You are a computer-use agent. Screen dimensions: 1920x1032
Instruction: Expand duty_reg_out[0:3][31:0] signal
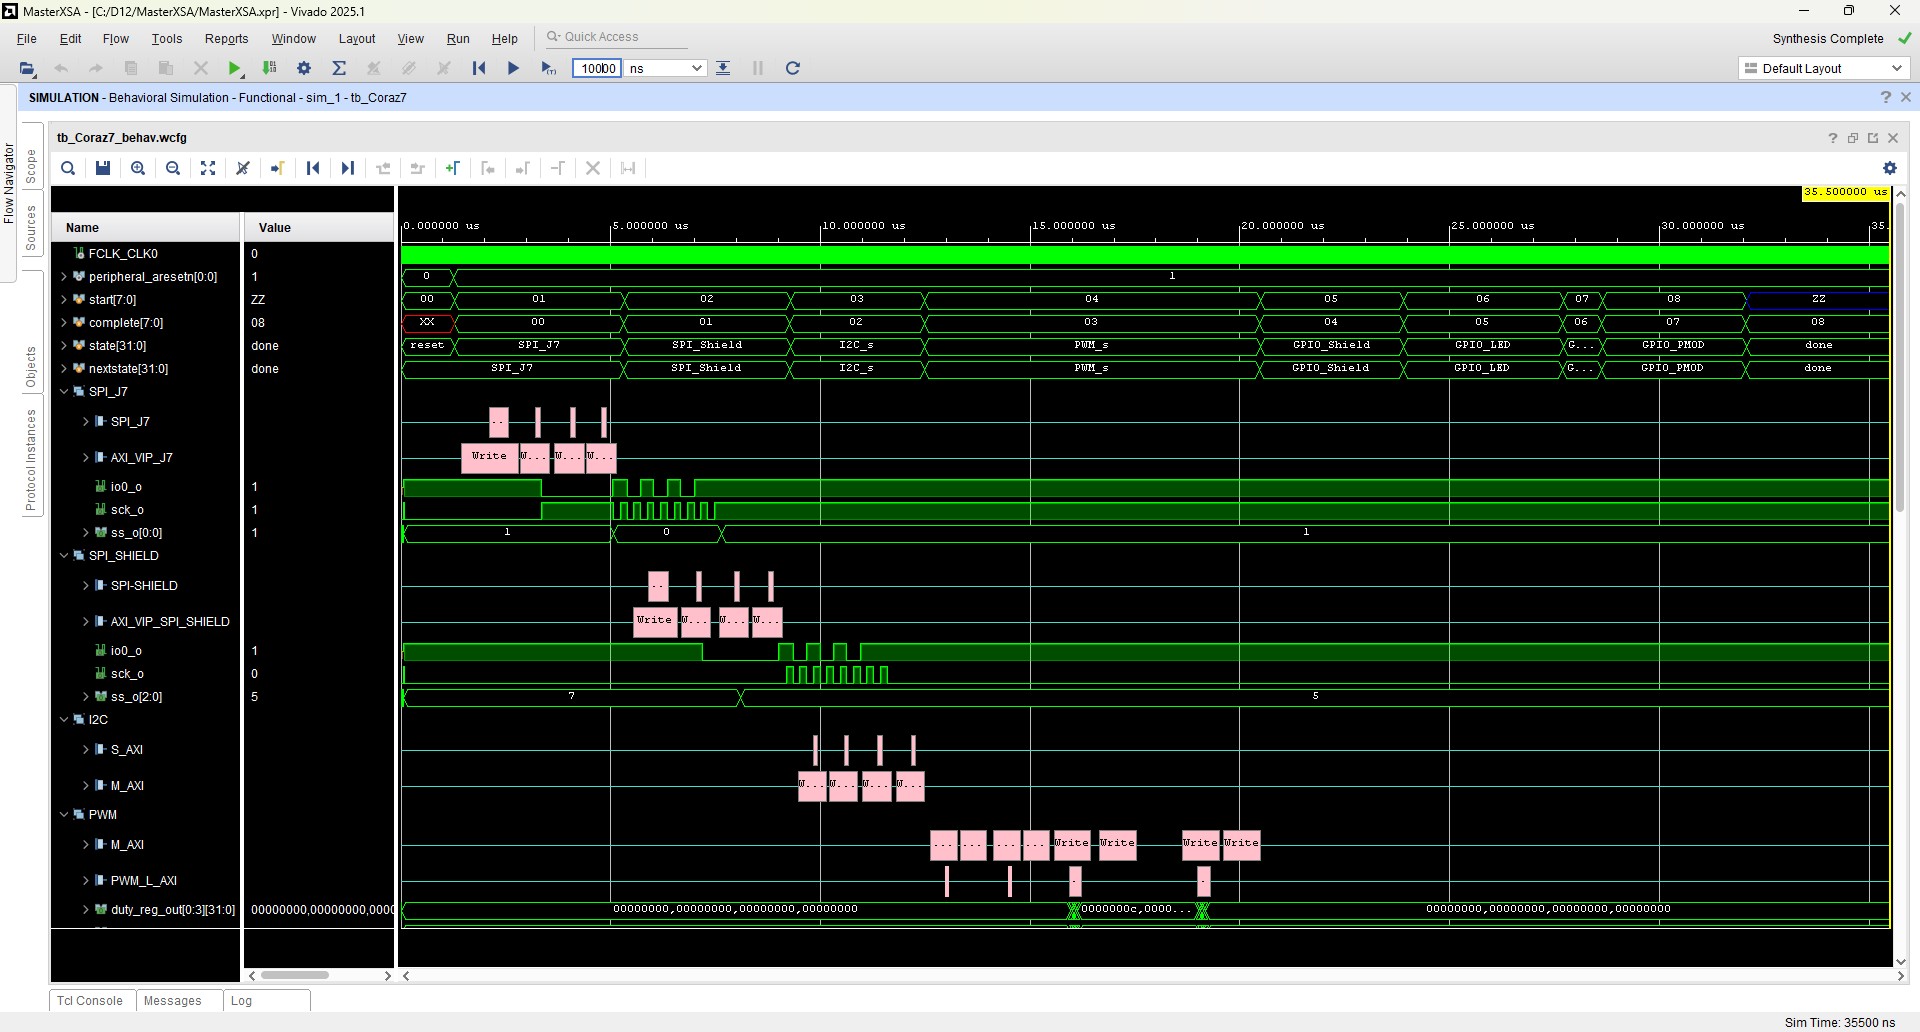click(86, 909)
